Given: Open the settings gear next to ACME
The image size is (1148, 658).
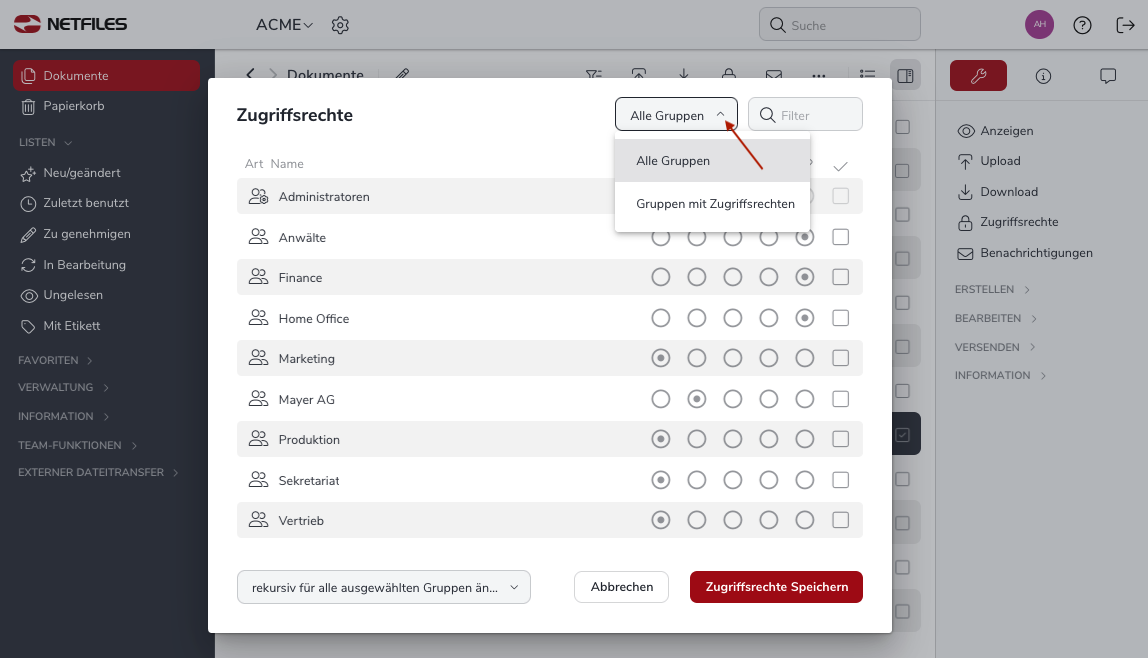Looking at the screenshot, I should pyautogui.click(x=340, y=25).
